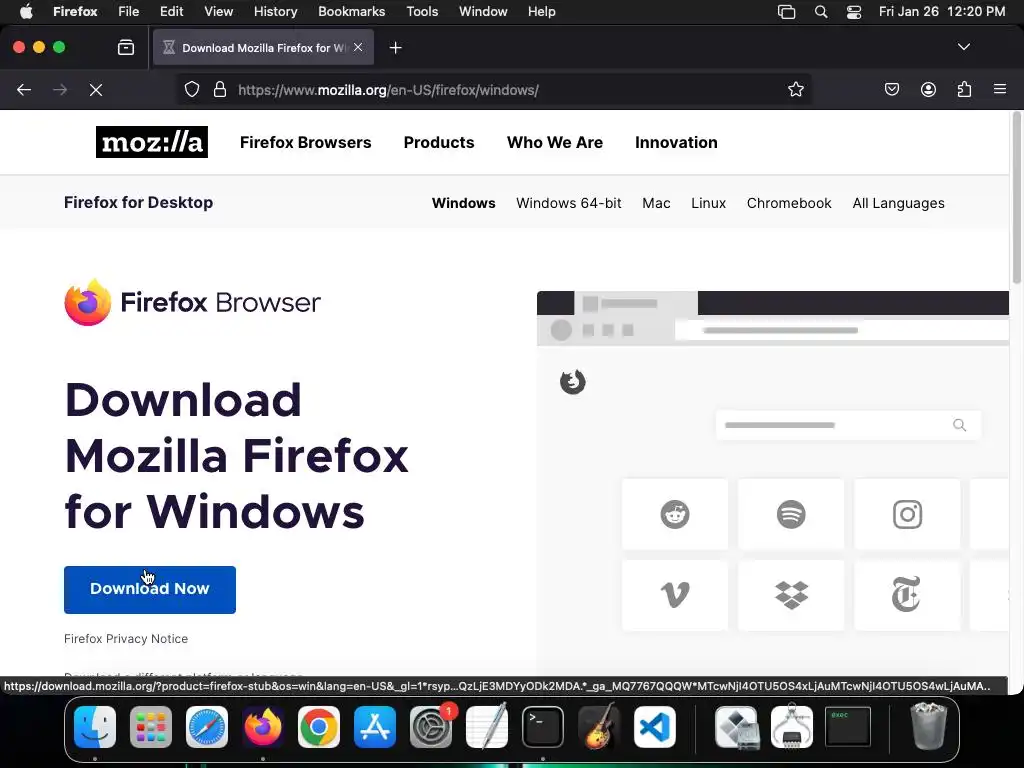
Task: Open System Settings from the dock
Action: 431,726
